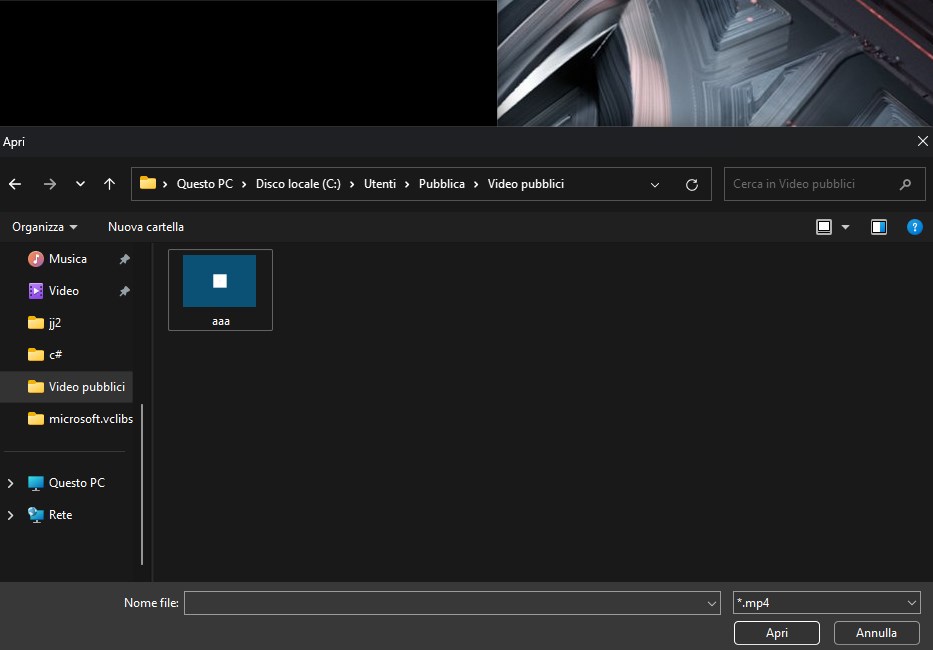Open the file type *.mp4 dropdown
The width and height of the screenshot is (933, 650).
(x=826, y=603)
